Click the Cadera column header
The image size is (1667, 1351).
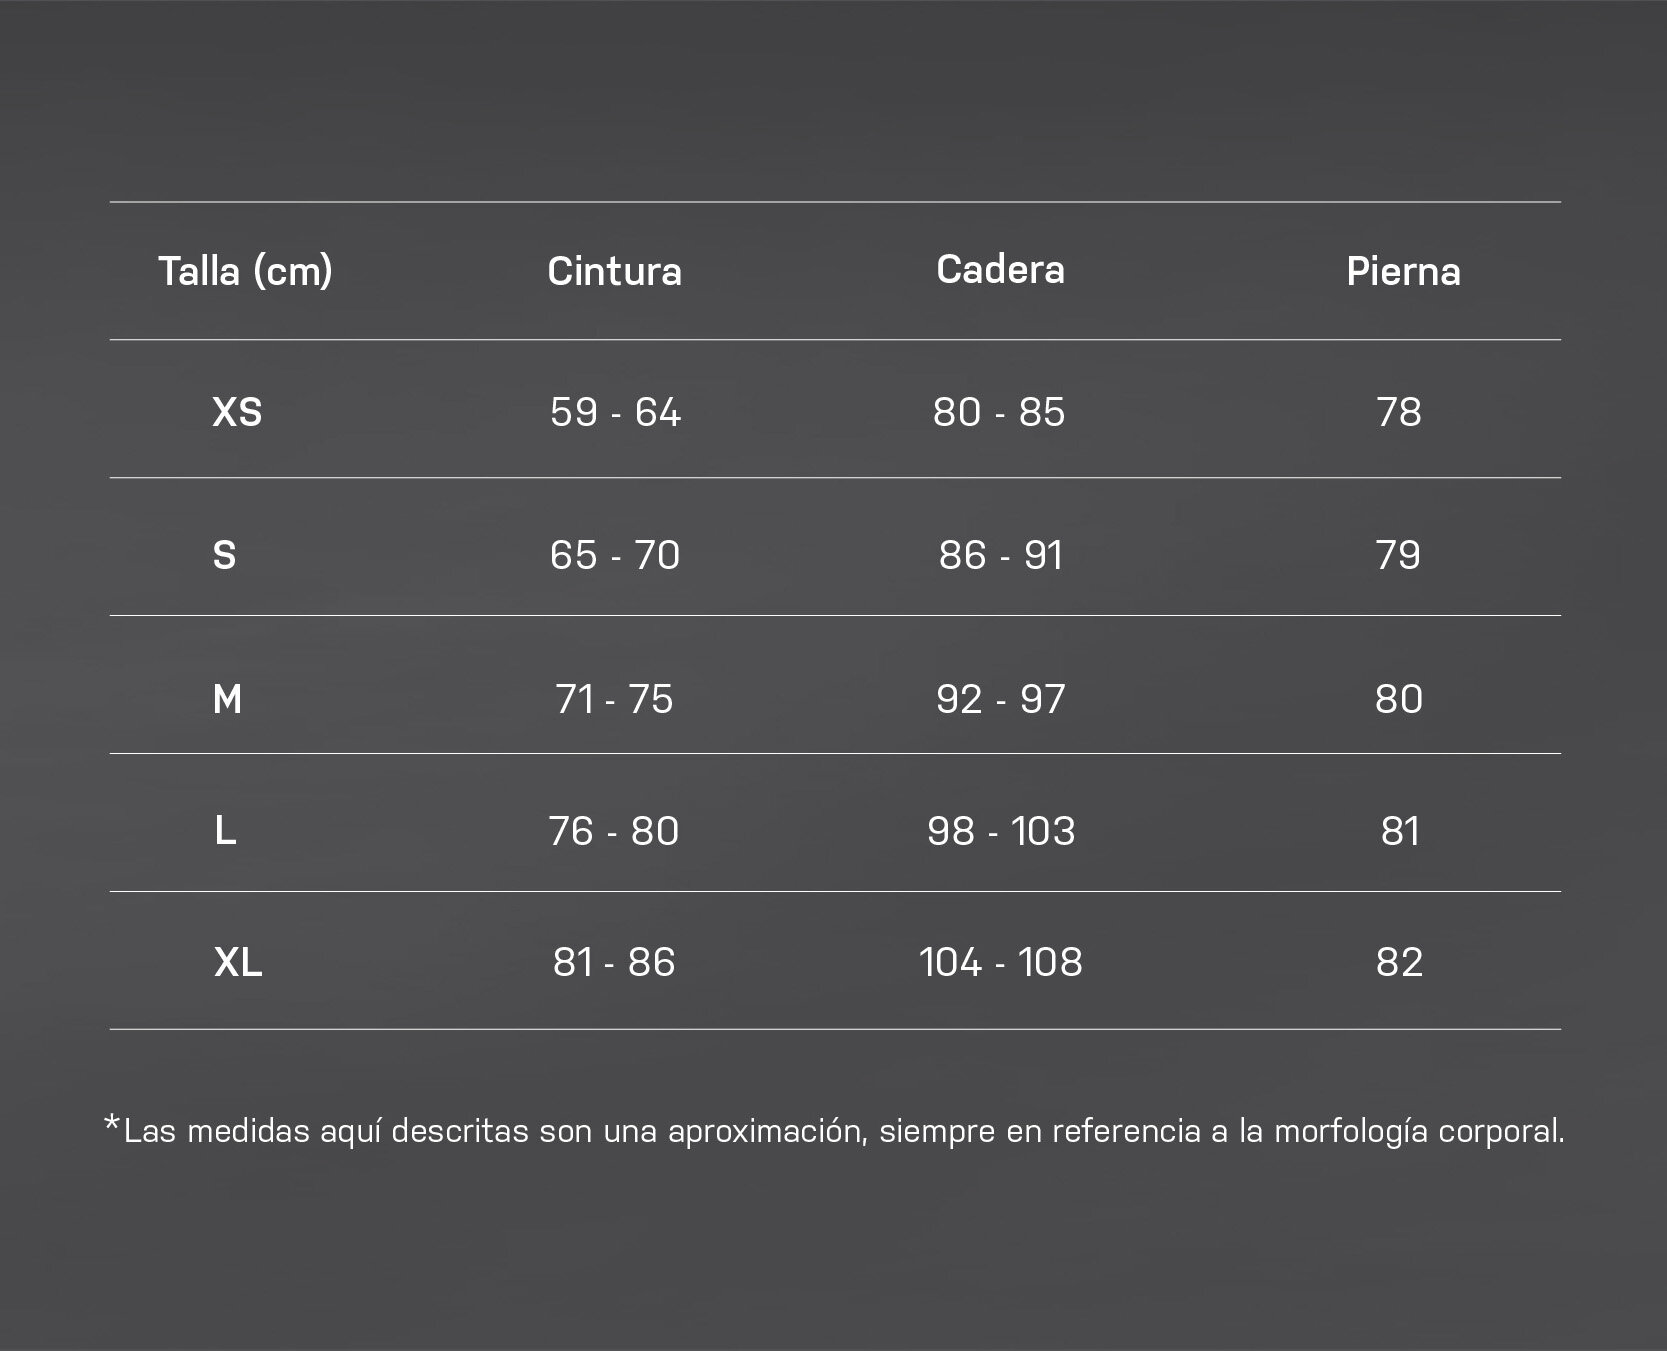coord(1000,269)
